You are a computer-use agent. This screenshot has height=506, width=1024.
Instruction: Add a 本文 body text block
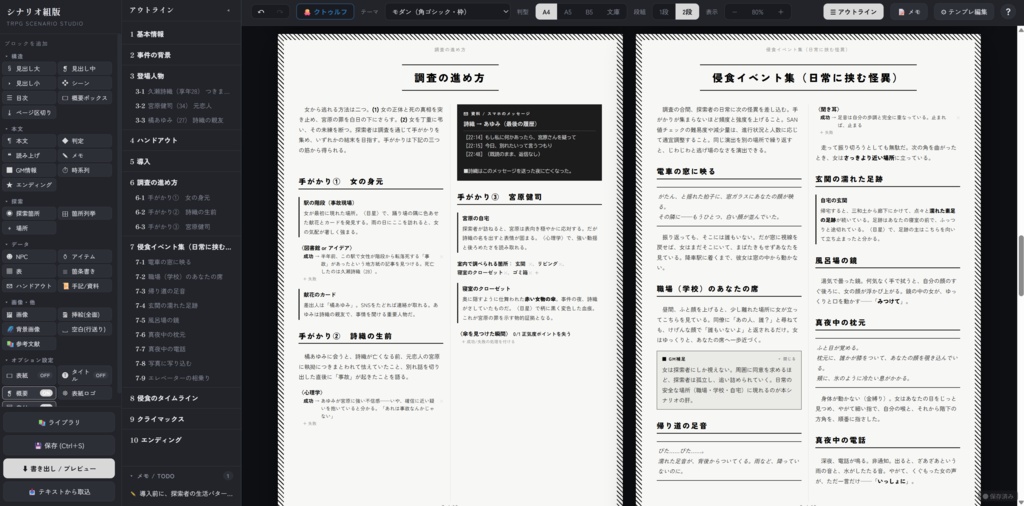point(29,141)
